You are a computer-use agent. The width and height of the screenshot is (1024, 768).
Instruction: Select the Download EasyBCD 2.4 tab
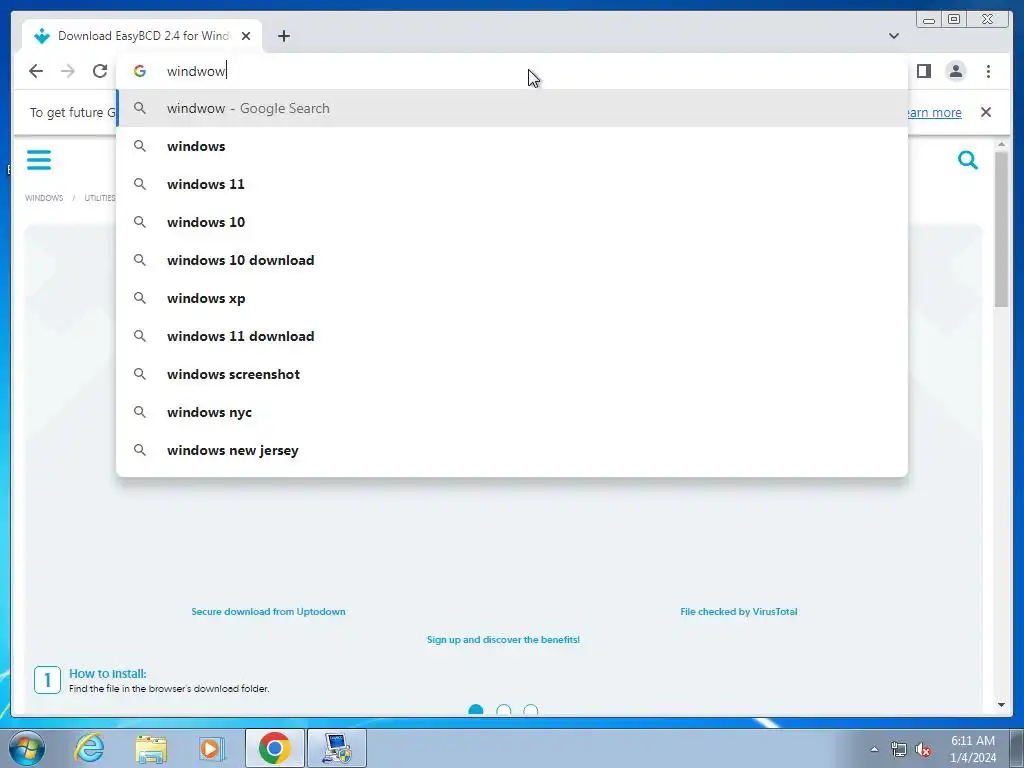(142, 36)
